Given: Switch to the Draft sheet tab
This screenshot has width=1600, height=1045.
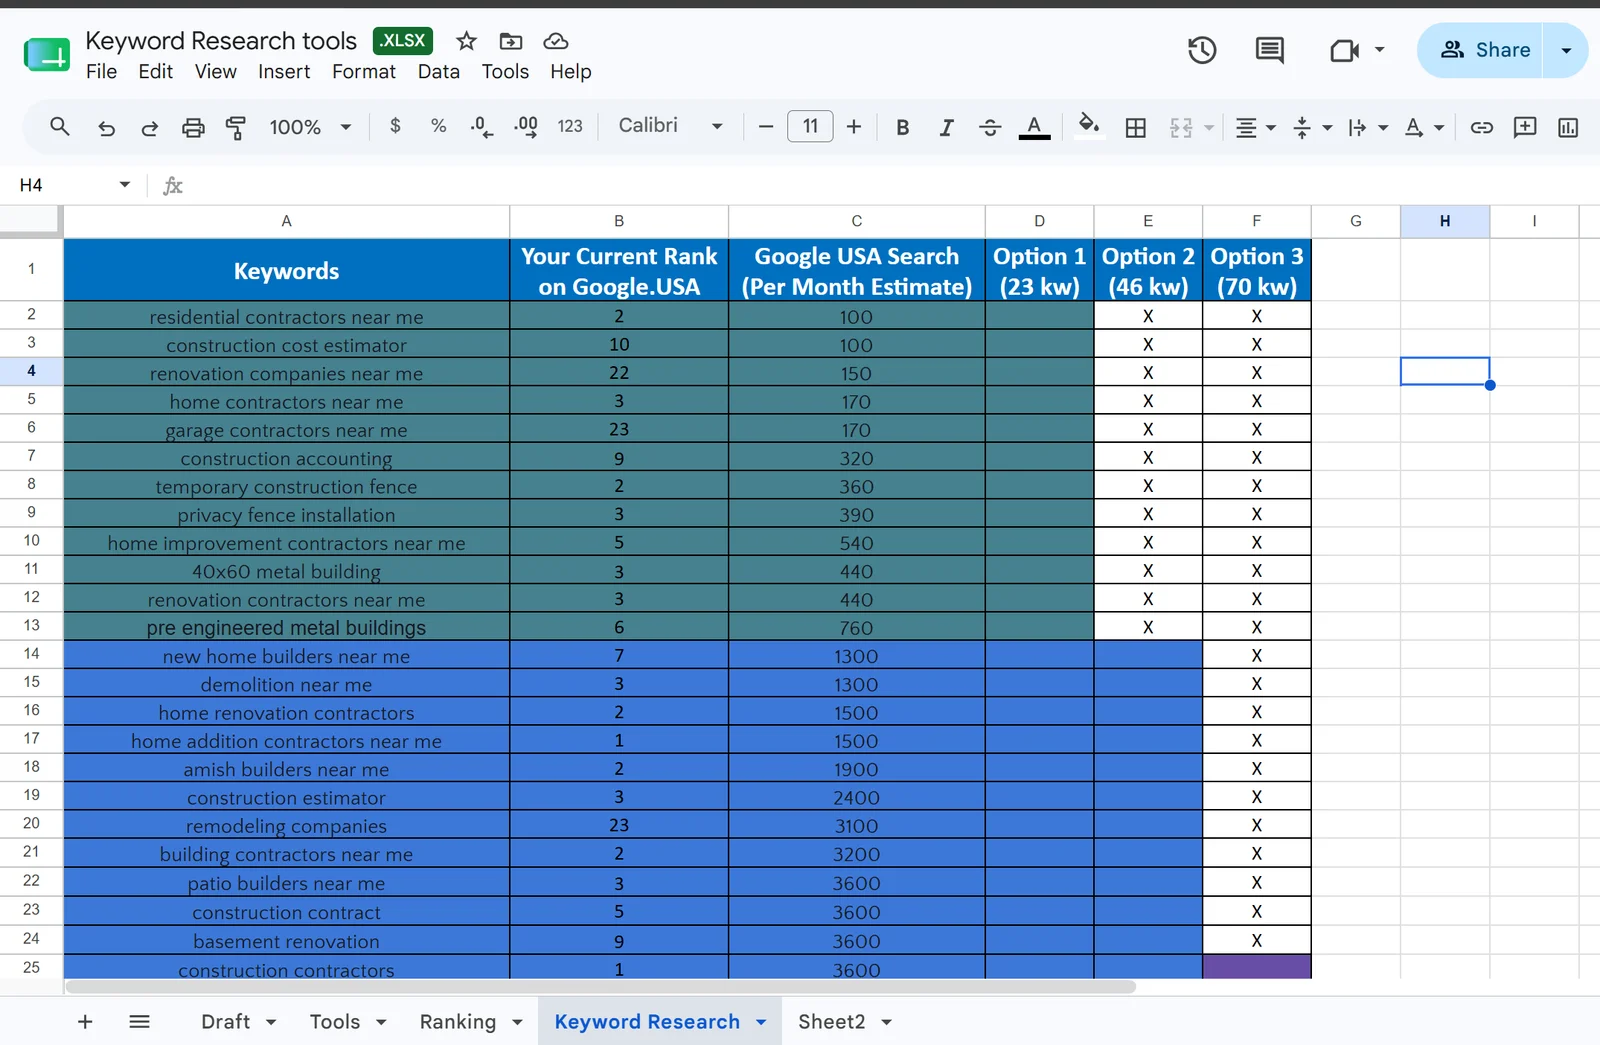Looking at the screenshot, I should click(225, 1021).
